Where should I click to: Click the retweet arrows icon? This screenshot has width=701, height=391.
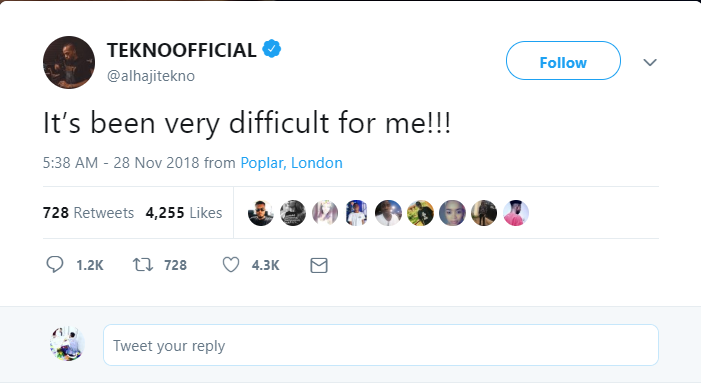[x=143, y=265]
